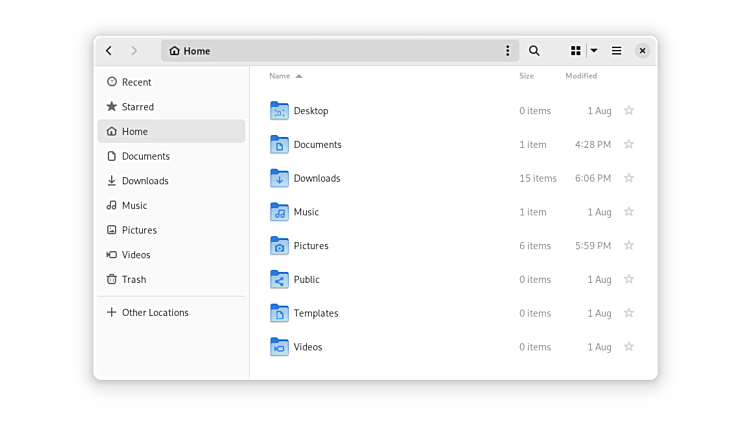Sort by the Name column header

(x=280, y=76)
